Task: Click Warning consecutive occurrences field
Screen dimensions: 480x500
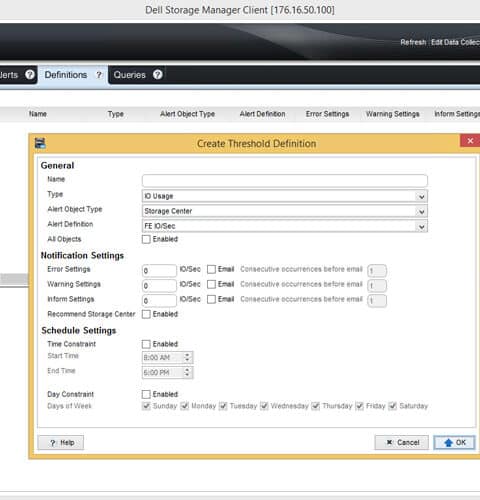Action: pyautogui.click(x=377, y=286)
